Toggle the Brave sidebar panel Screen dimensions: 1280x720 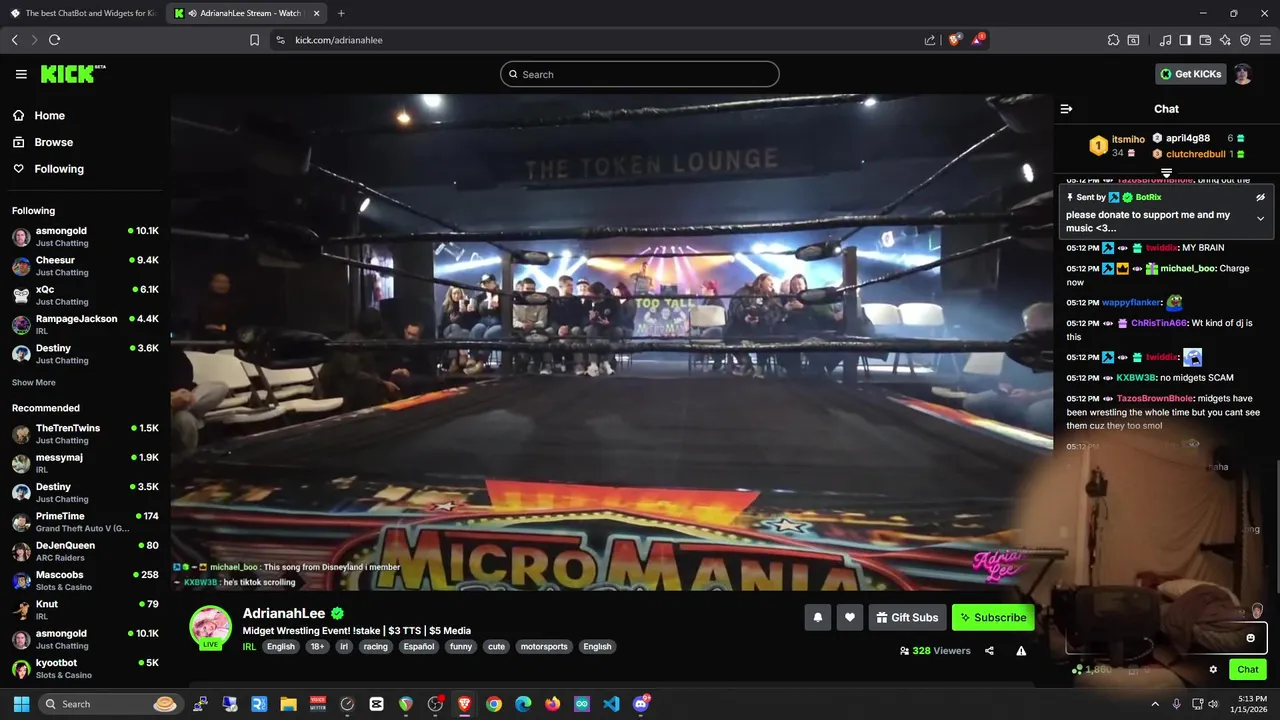1185,40
